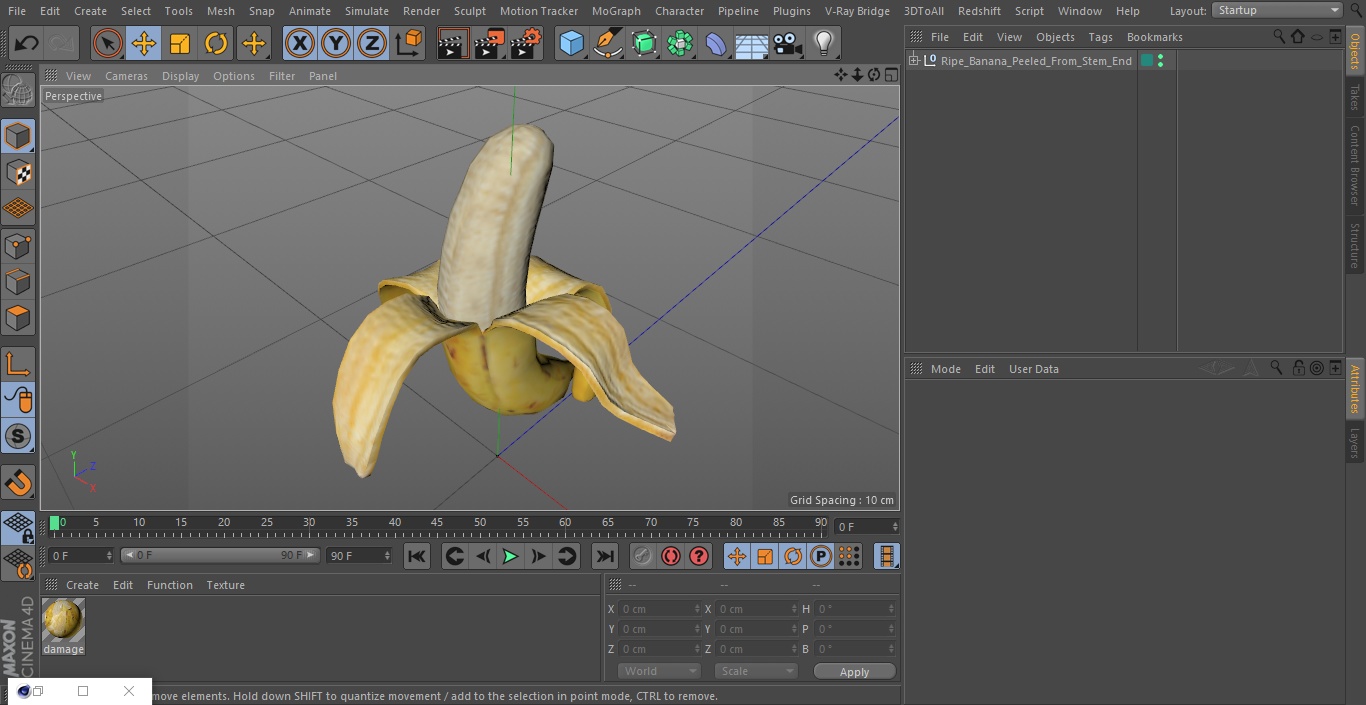Open the Spline Pen tool
The height and width of the screenshot is (705, 1366).
click(x=607, y=43)
